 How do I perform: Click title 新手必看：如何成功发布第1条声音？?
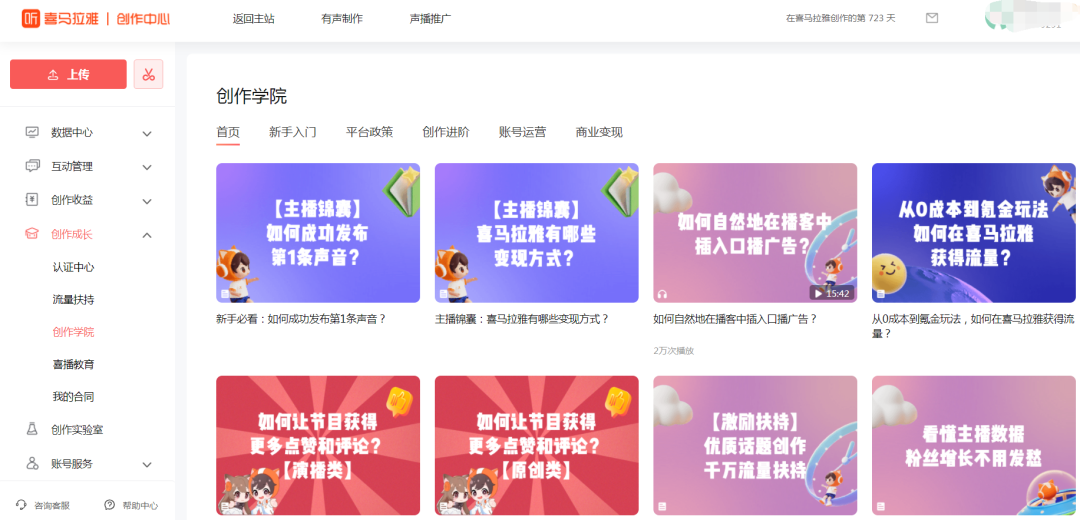(302, 319)
